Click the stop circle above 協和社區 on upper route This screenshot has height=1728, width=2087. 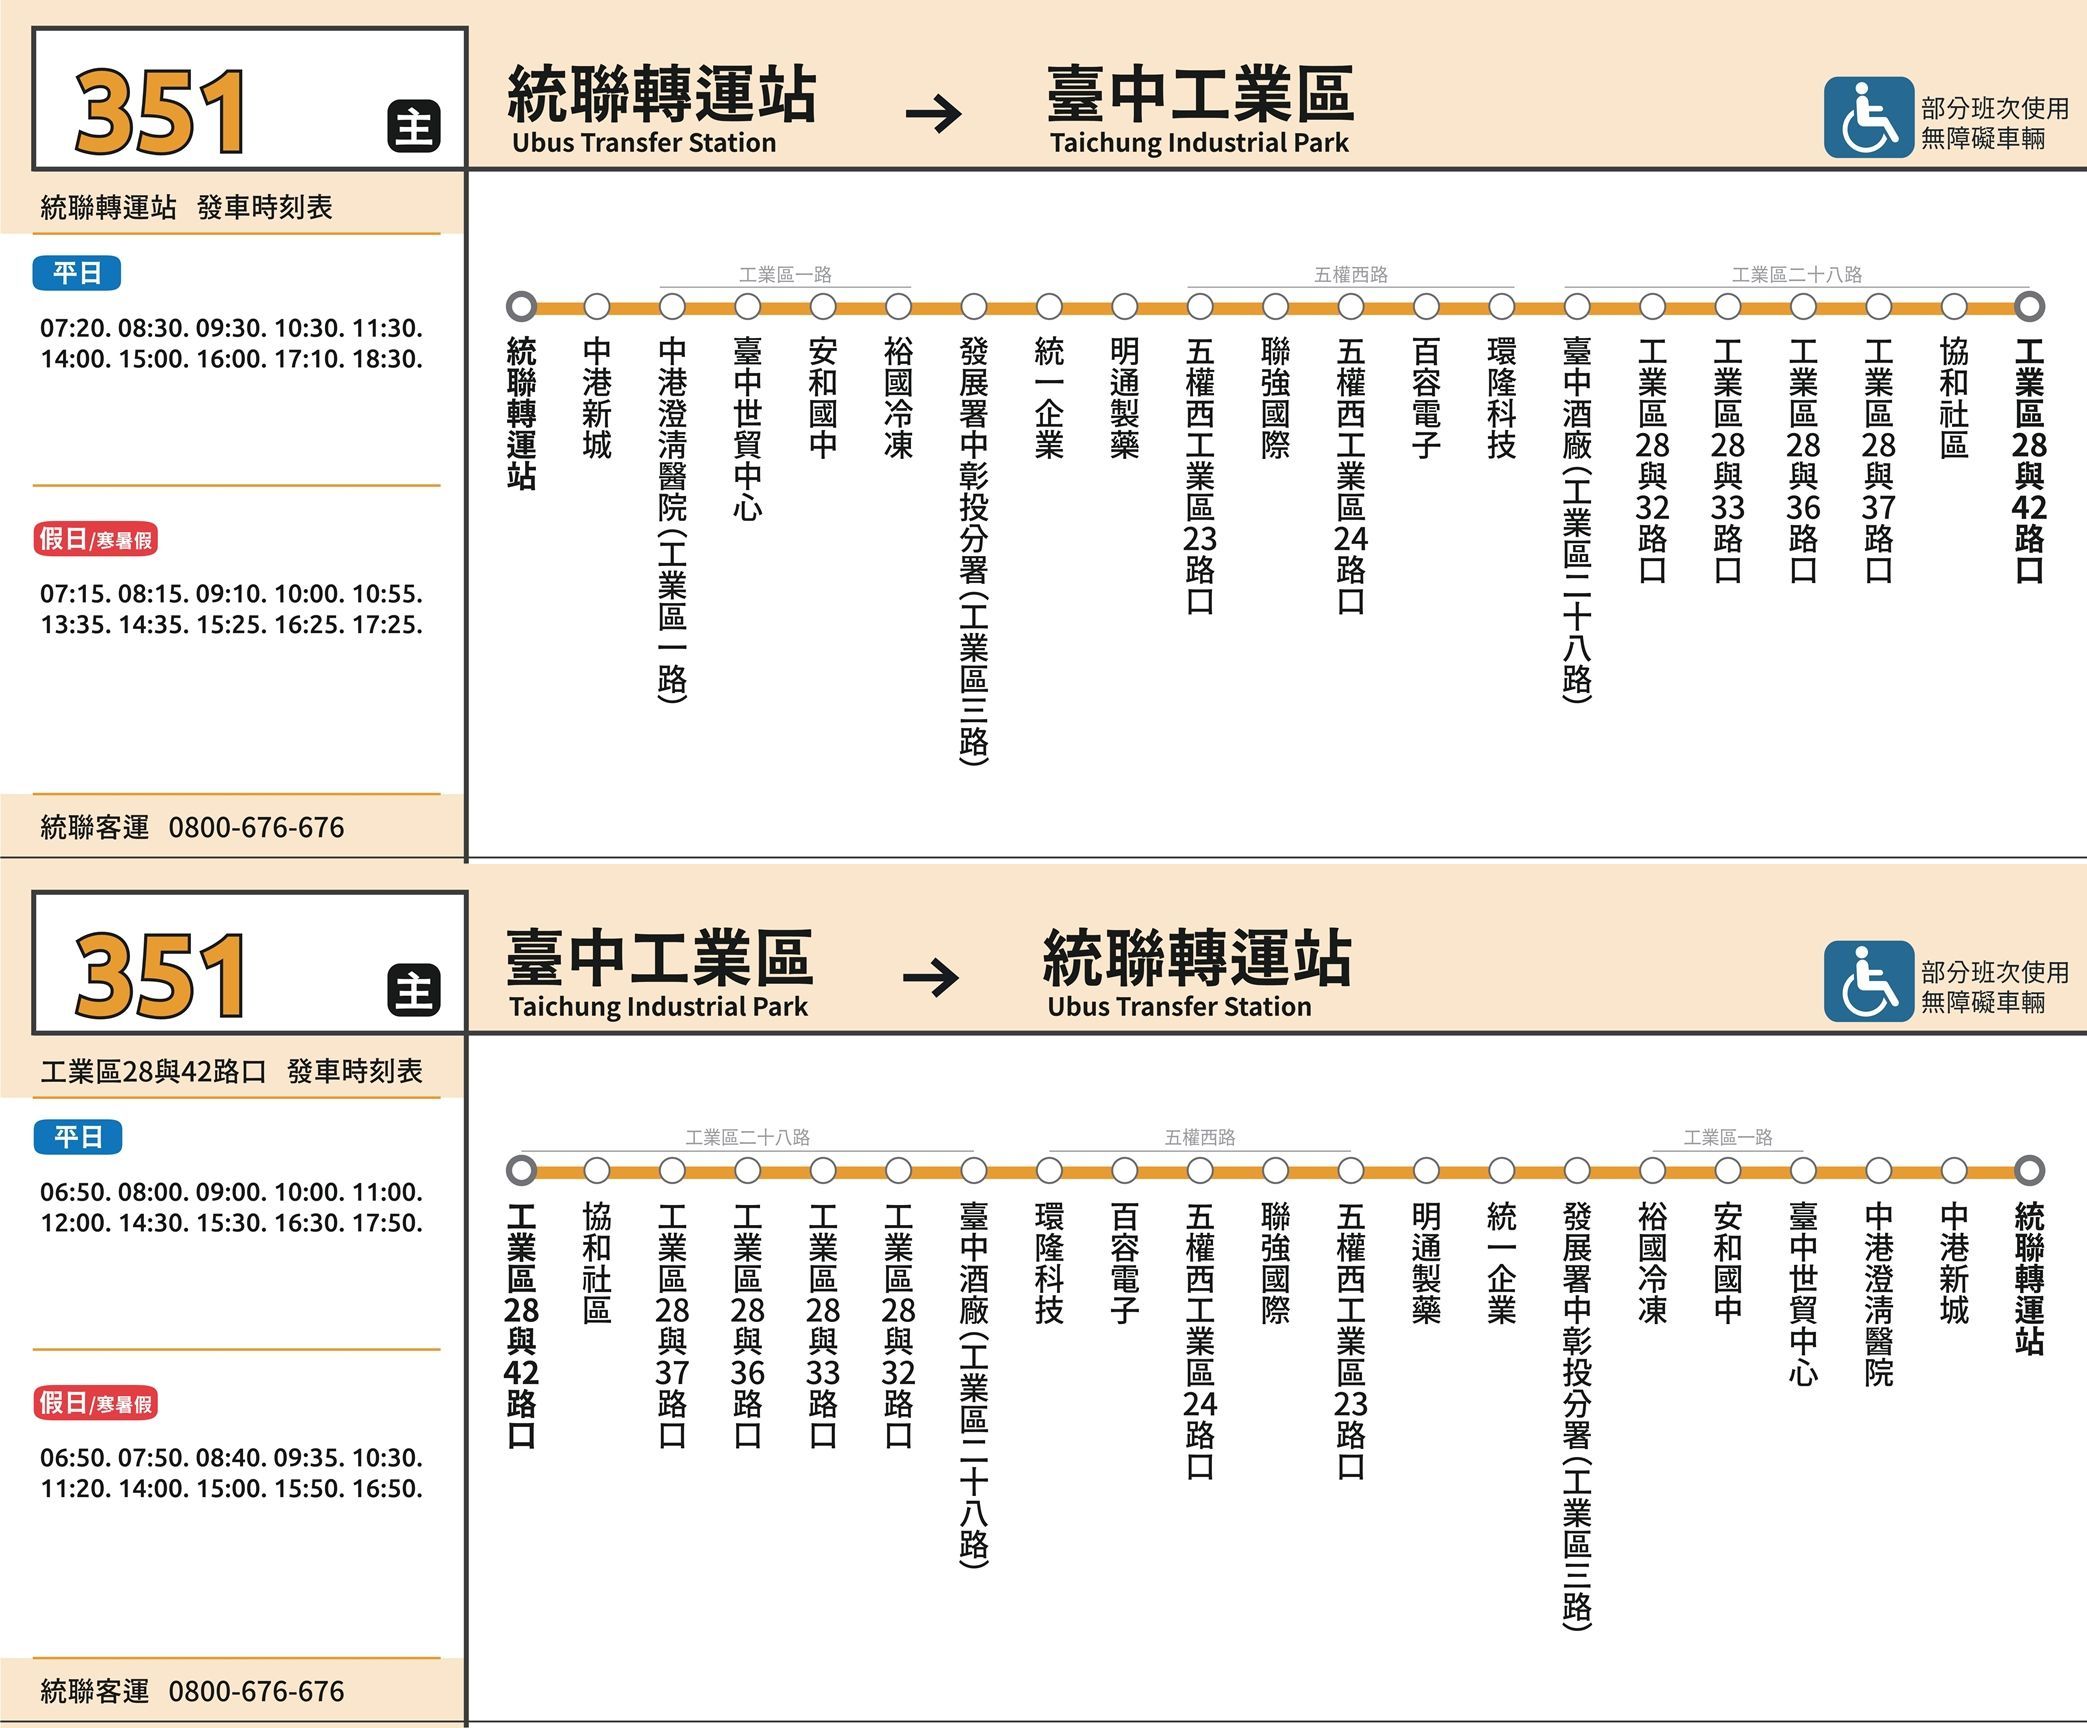1954,306
